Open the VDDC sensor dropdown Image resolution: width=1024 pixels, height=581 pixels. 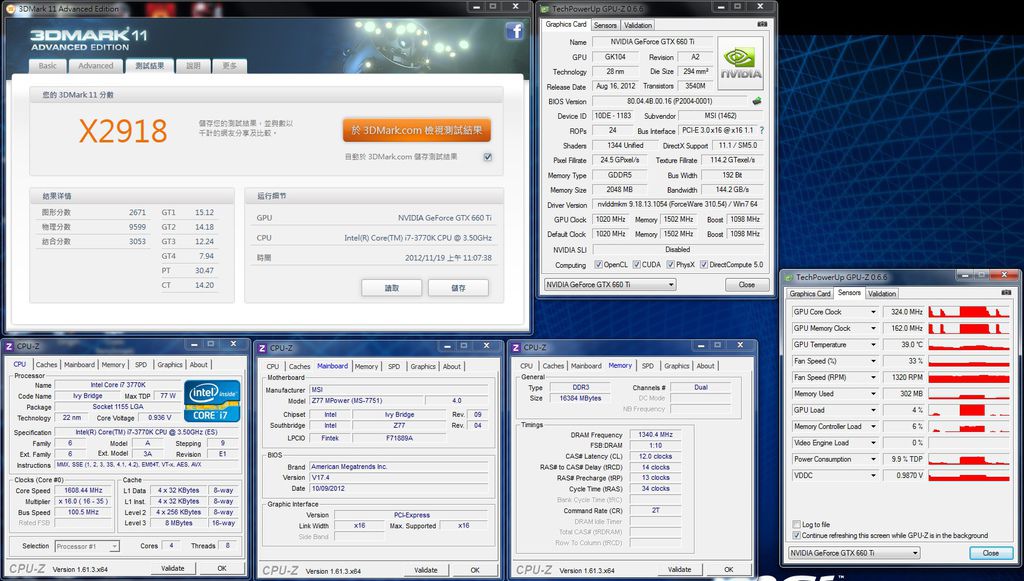(x=873, y=475)
